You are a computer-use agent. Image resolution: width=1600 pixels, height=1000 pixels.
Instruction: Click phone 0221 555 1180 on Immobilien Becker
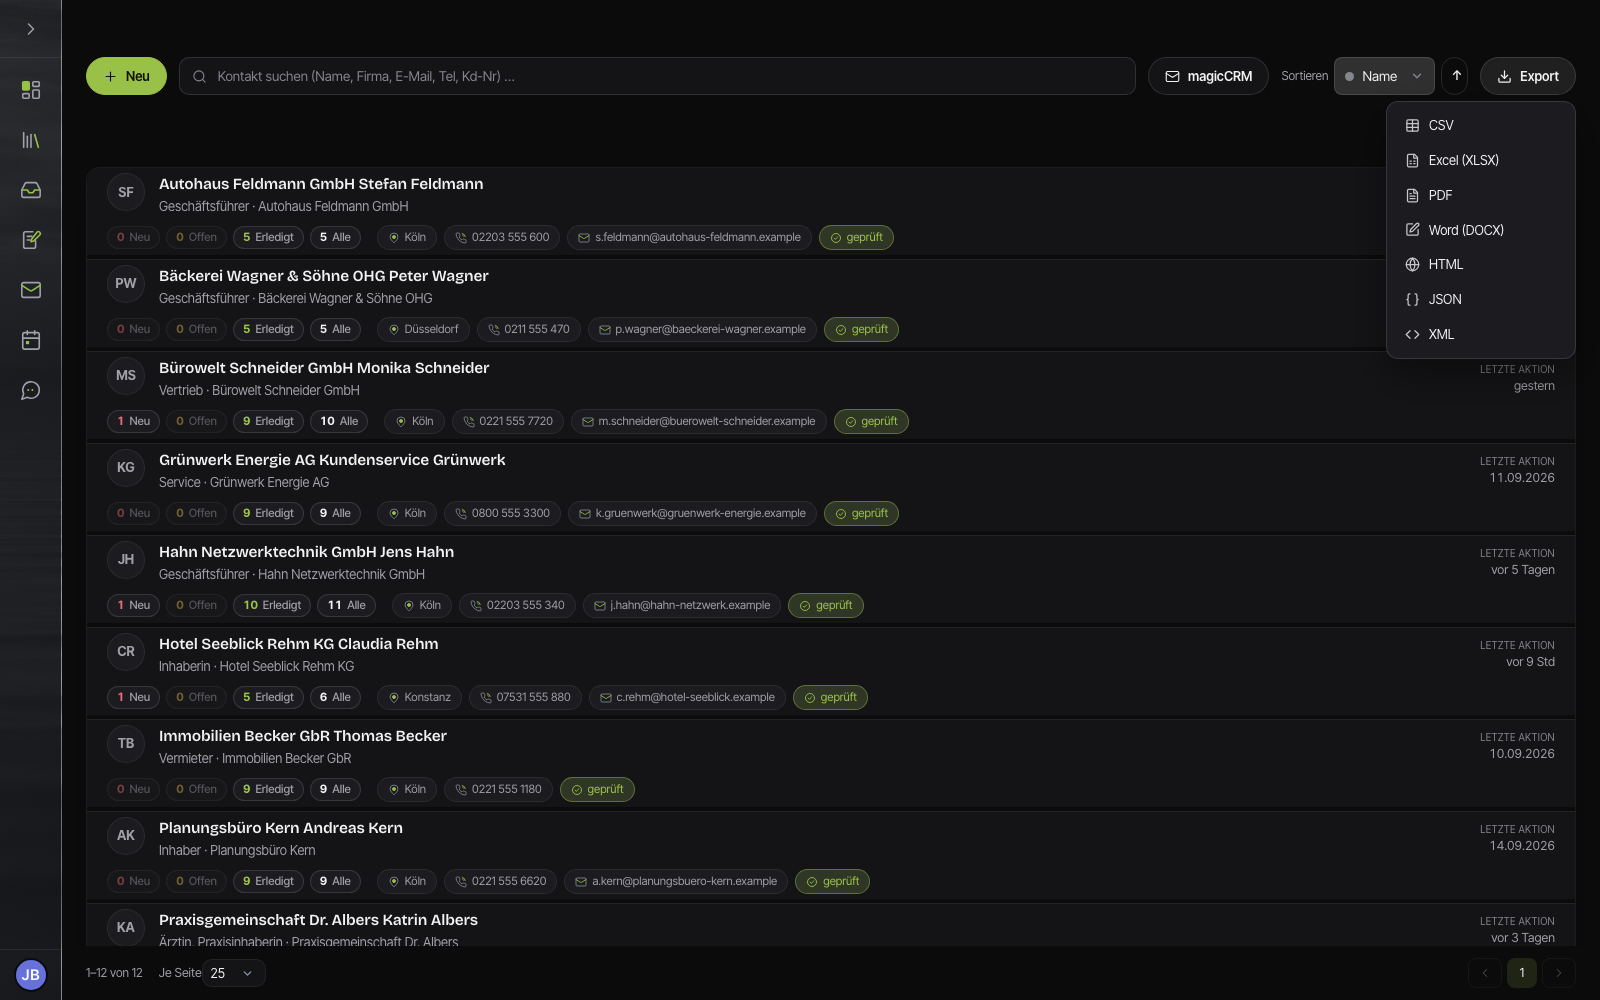click(x=498, y=789)
